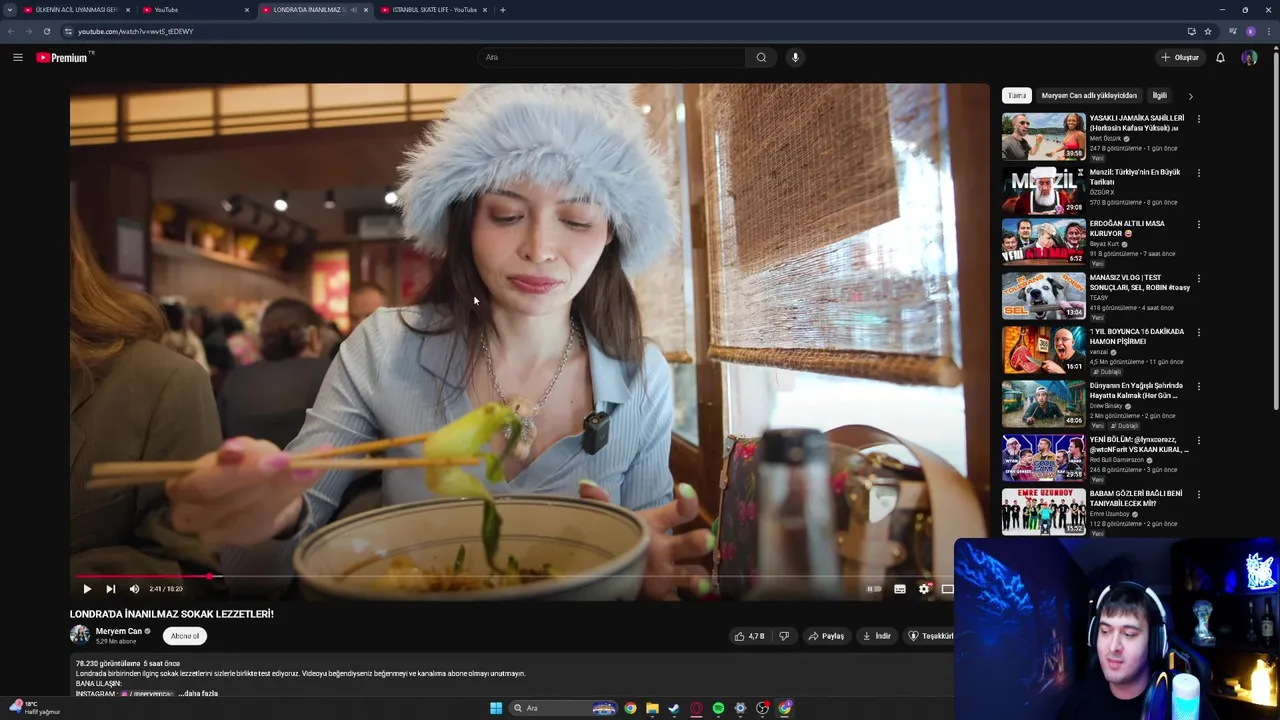
Task: Open the YASAKLI JAMAİKA SAHİLLERİ video thumbnail
Action: click(x=1044, y=136)
